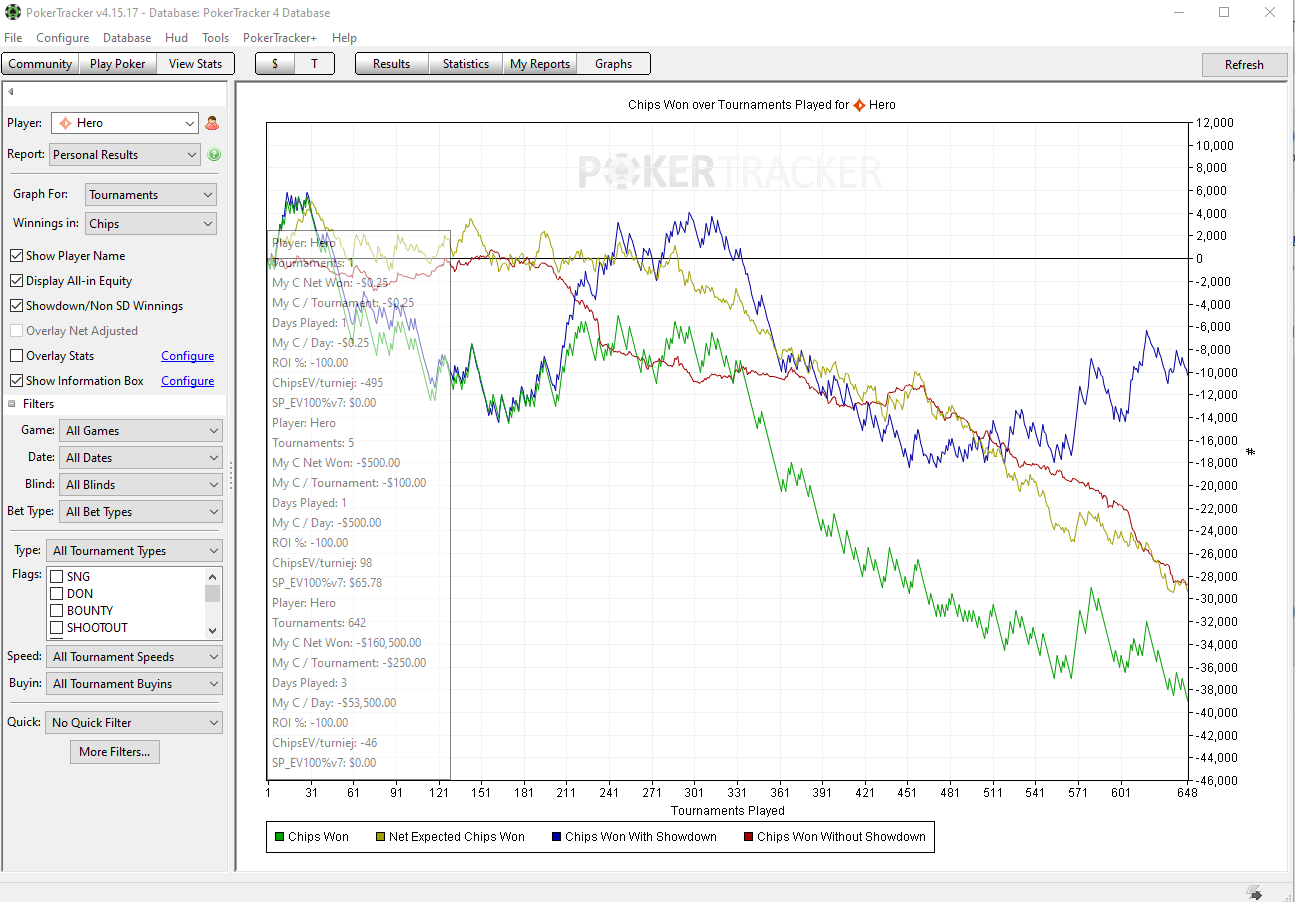Open the Database menu
1295x902 pixels.
[127, 38]
